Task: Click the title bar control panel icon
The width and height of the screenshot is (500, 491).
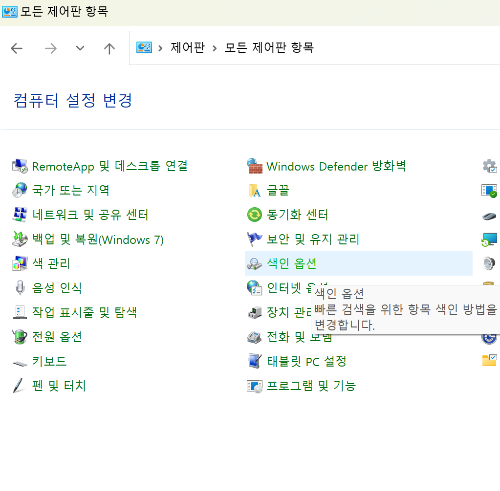Action: 9,12
